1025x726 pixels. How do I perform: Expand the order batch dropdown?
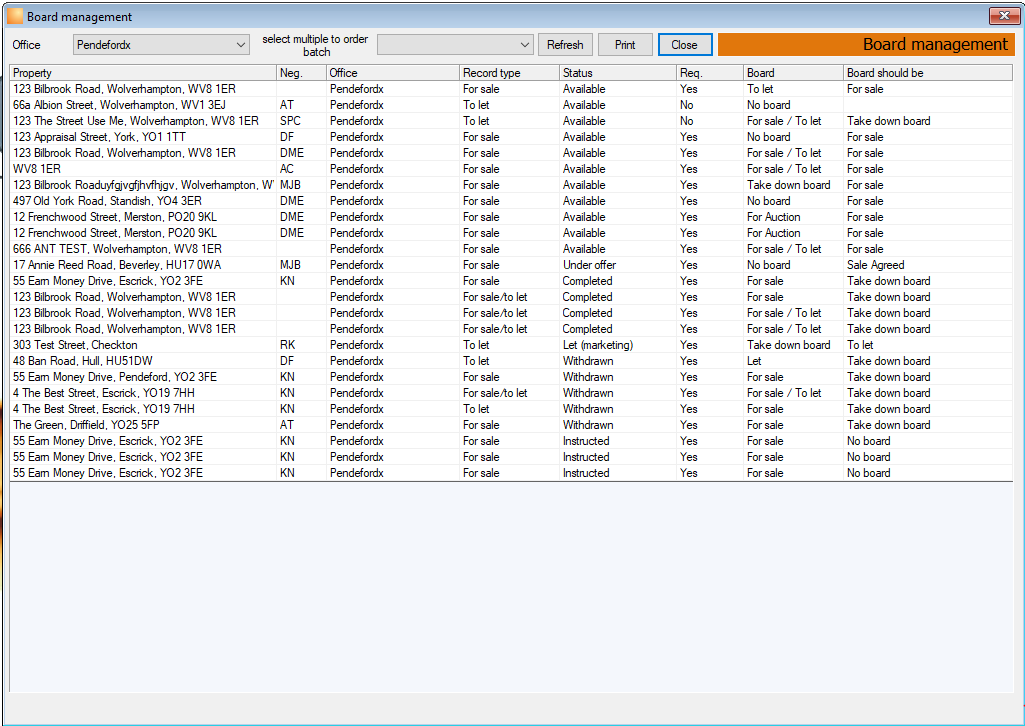455,44
